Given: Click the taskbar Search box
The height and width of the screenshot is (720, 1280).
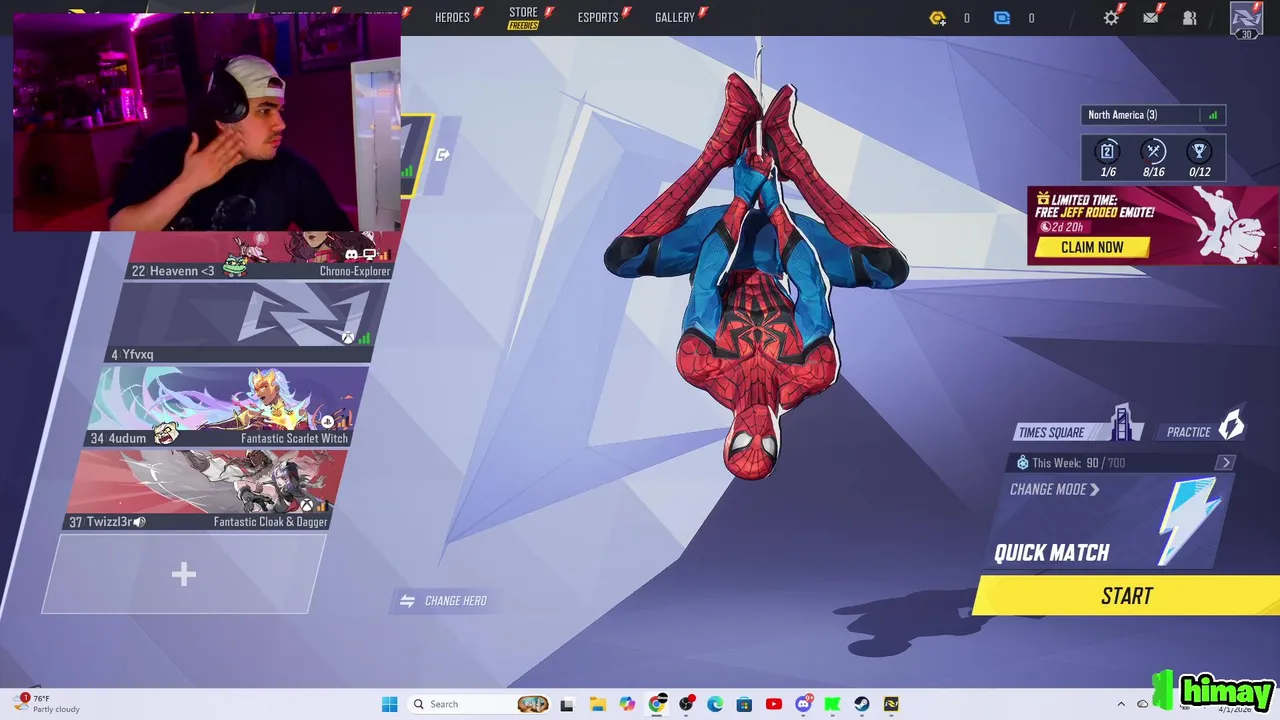Looking at the screenshot, I should coord(480,704).
